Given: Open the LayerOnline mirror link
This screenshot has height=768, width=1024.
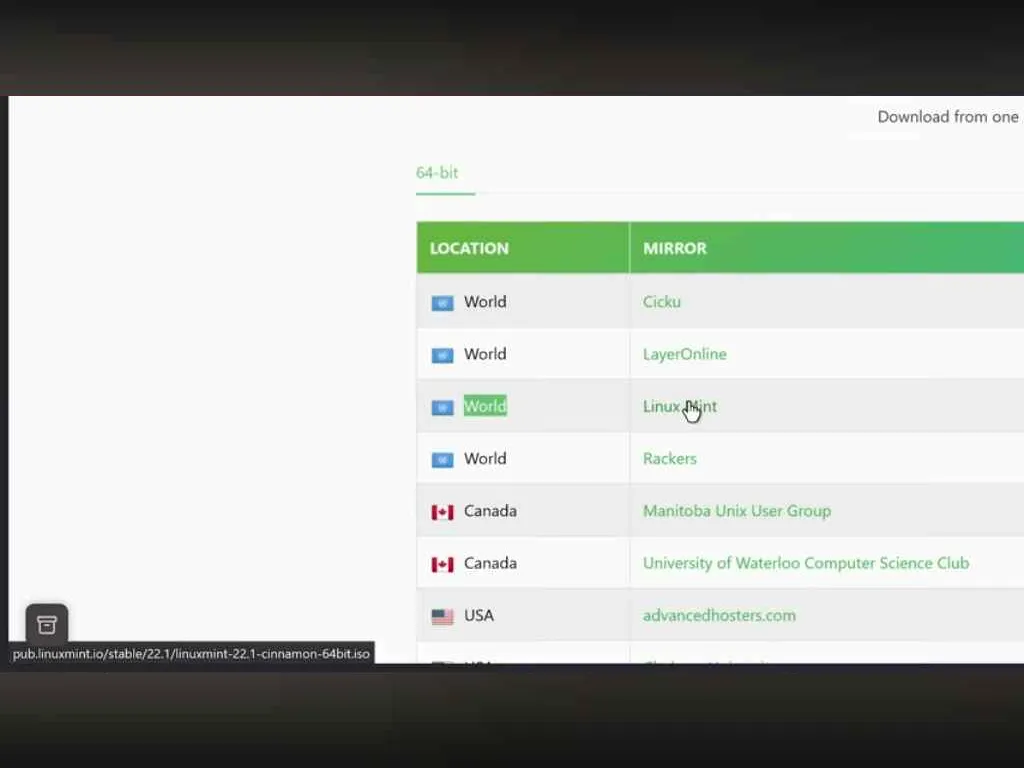Looking at the screenshot, I should [x=684, y=354].
